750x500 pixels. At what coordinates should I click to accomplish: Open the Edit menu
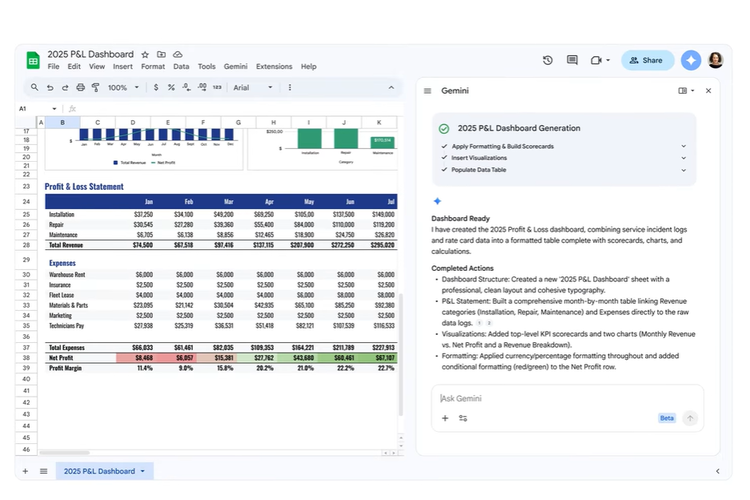tap(74, 67)
